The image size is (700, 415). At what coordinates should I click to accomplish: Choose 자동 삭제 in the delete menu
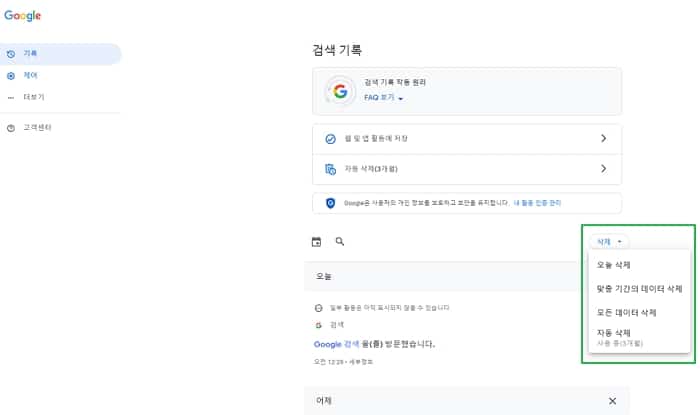[x=639, y=337]
